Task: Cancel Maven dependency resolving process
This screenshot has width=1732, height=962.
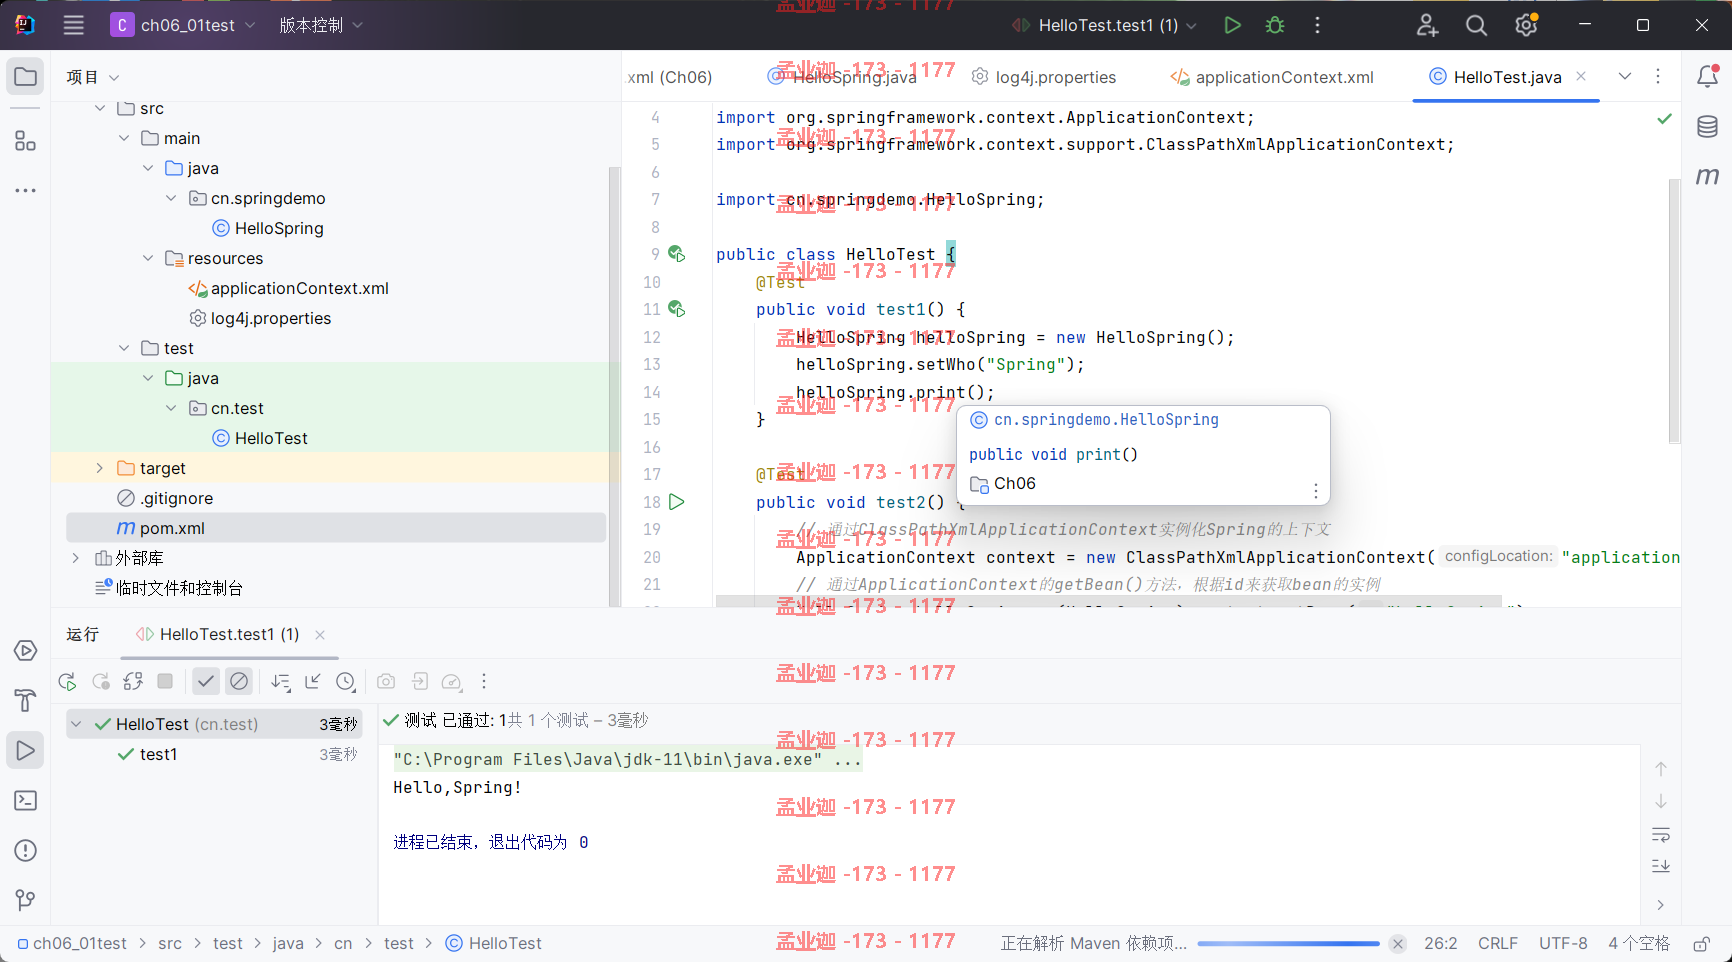Action: (x=1398, y=944)
